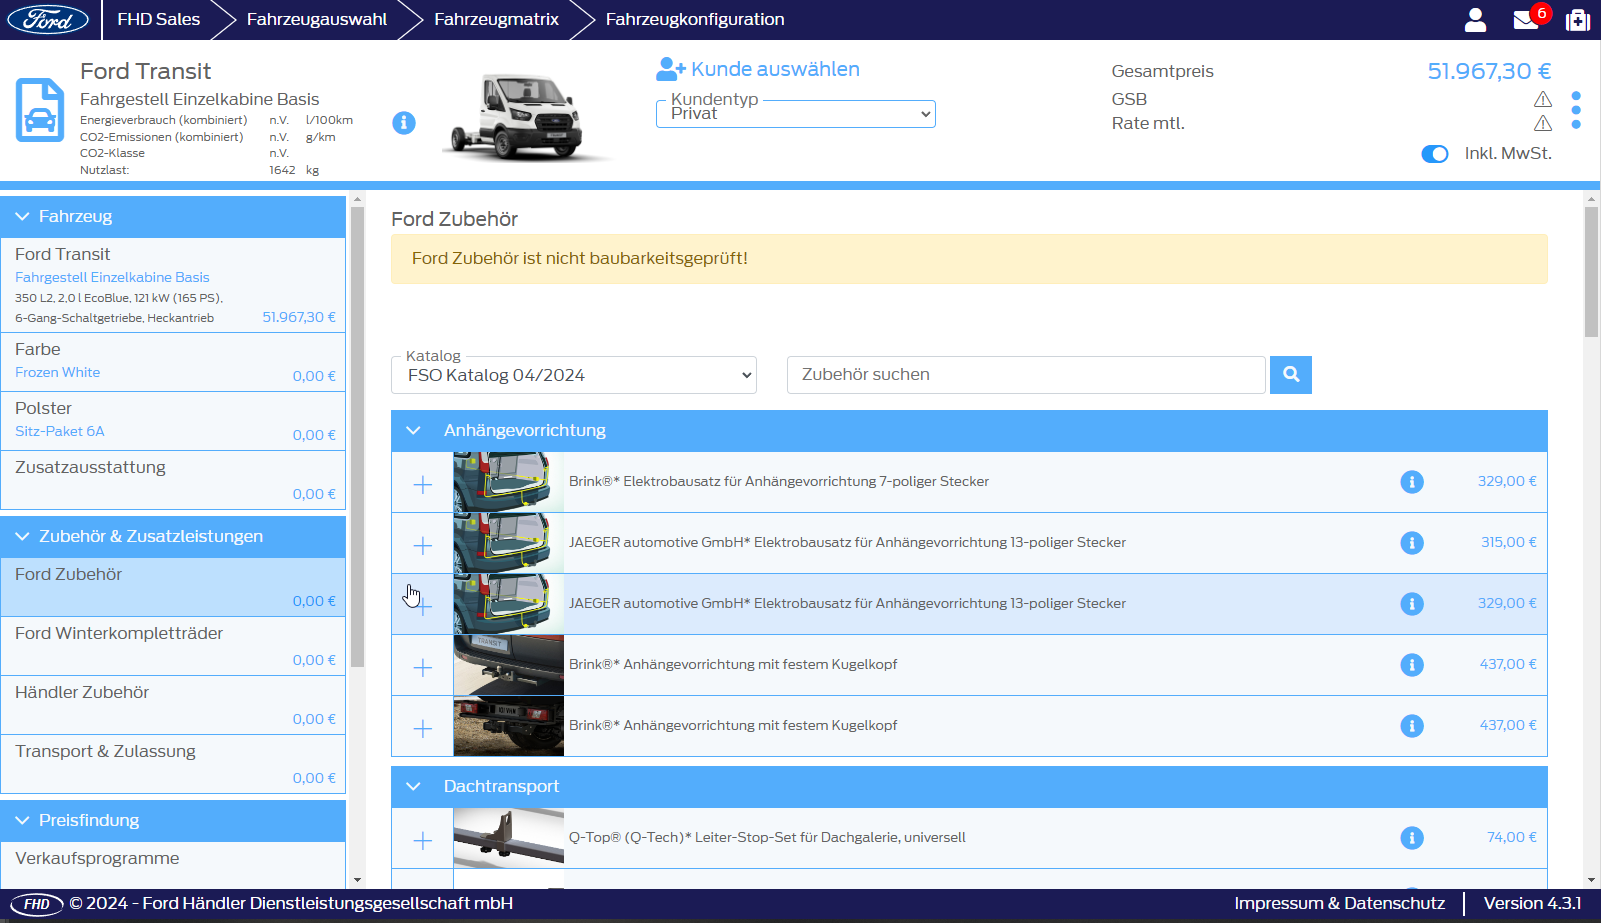The height and width of the screenshot is (923, 1601).
Task: Add Brink Elektrobausatz 7-poliger Stecker with plus
Action: (423, 485)
